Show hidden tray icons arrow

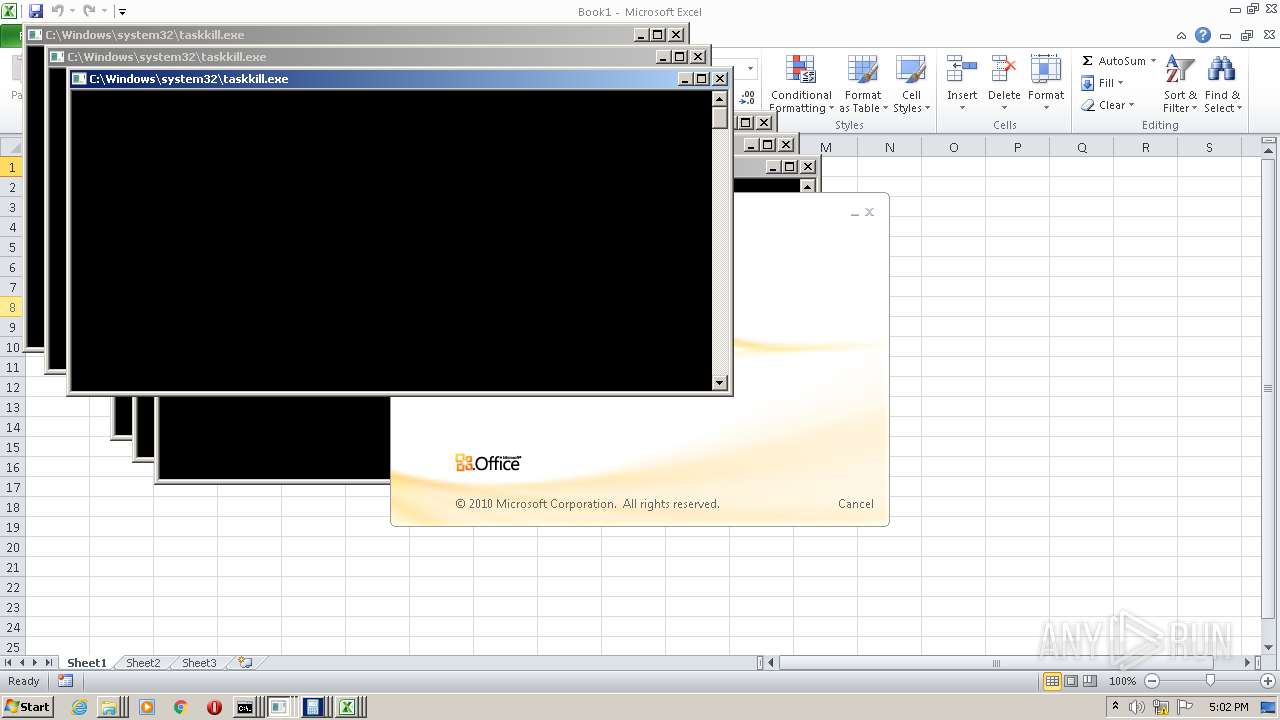1116,707
